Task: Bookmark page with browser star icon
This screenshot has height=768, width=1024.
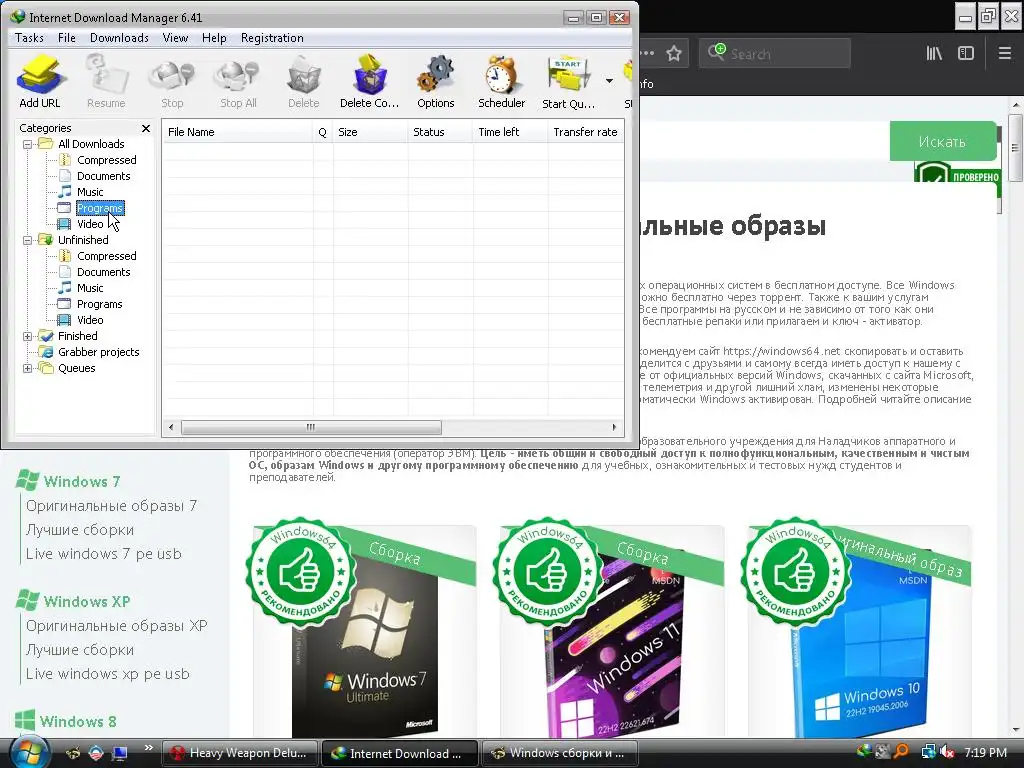Action: click(674, 54)
